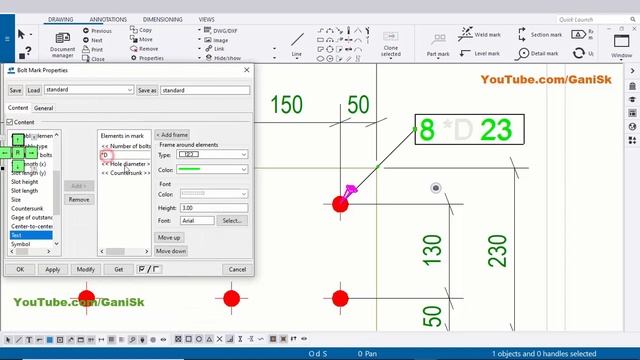Close the drawing via ribbon Close

[93, 59]
